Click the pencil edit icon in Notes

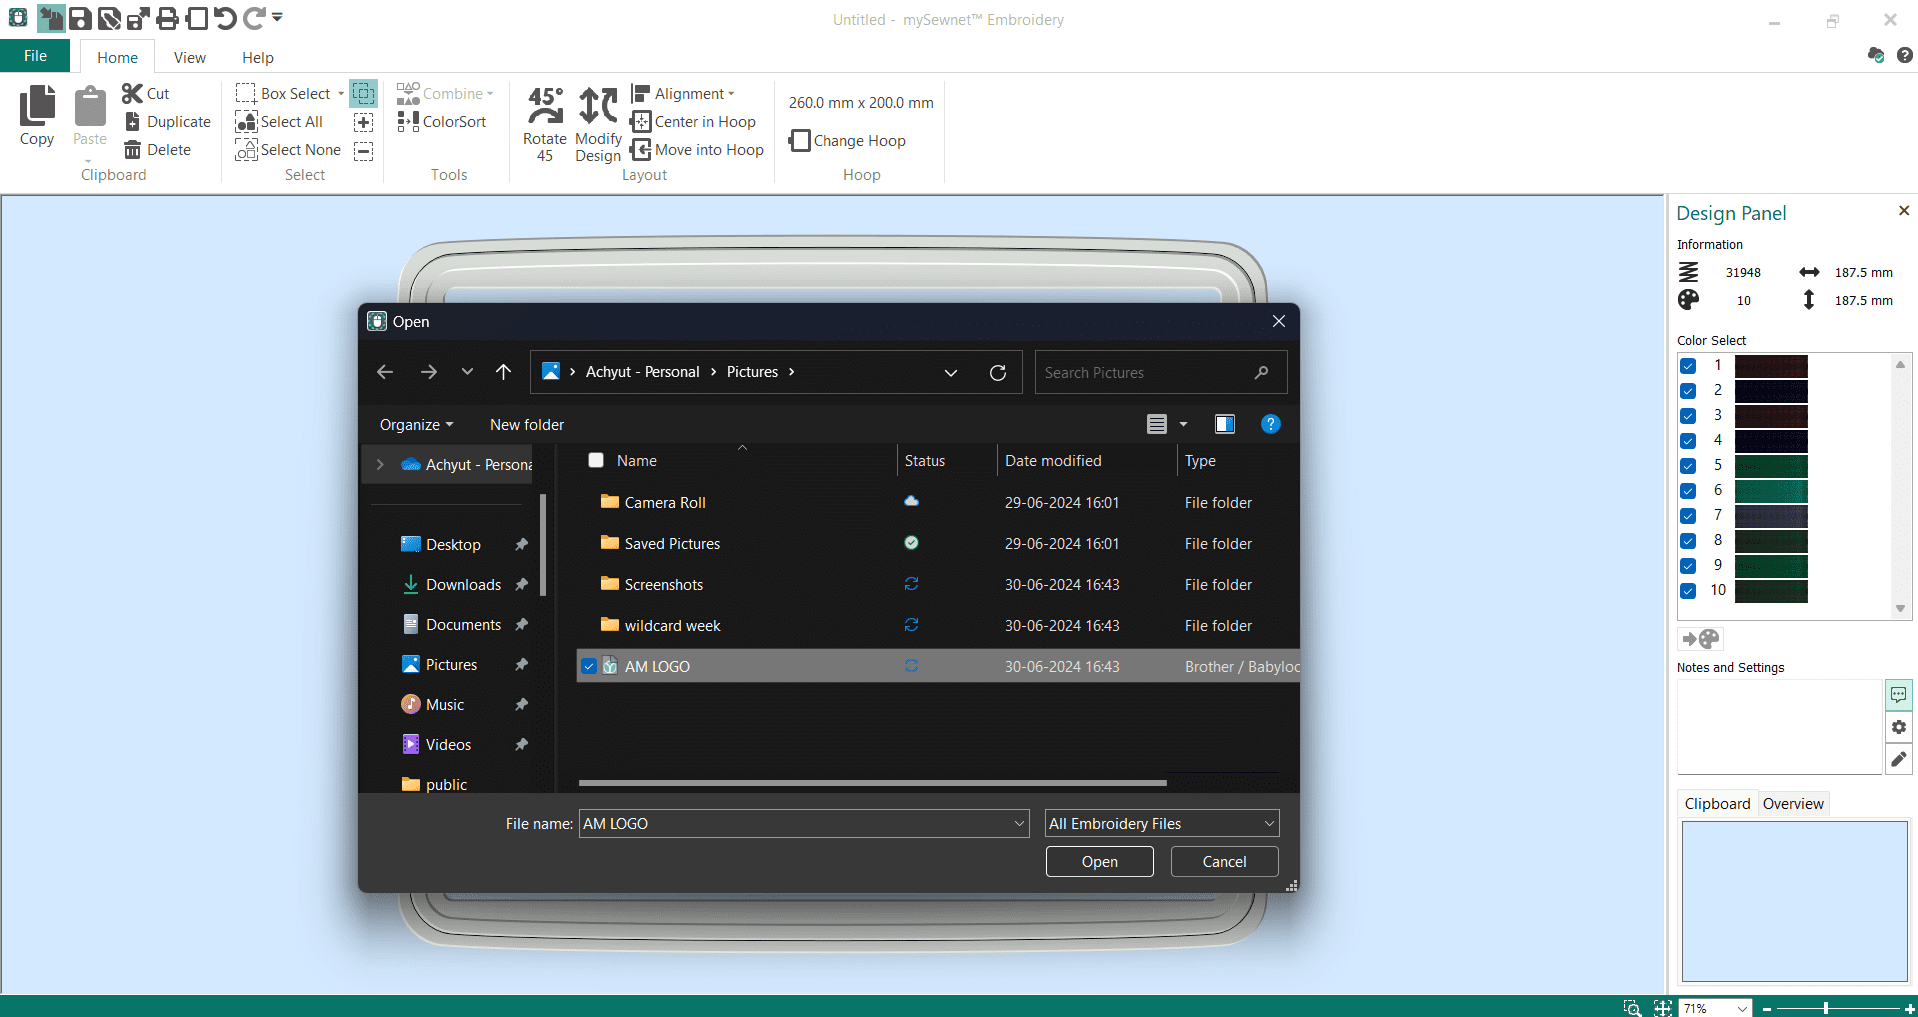pos(1898,759)
